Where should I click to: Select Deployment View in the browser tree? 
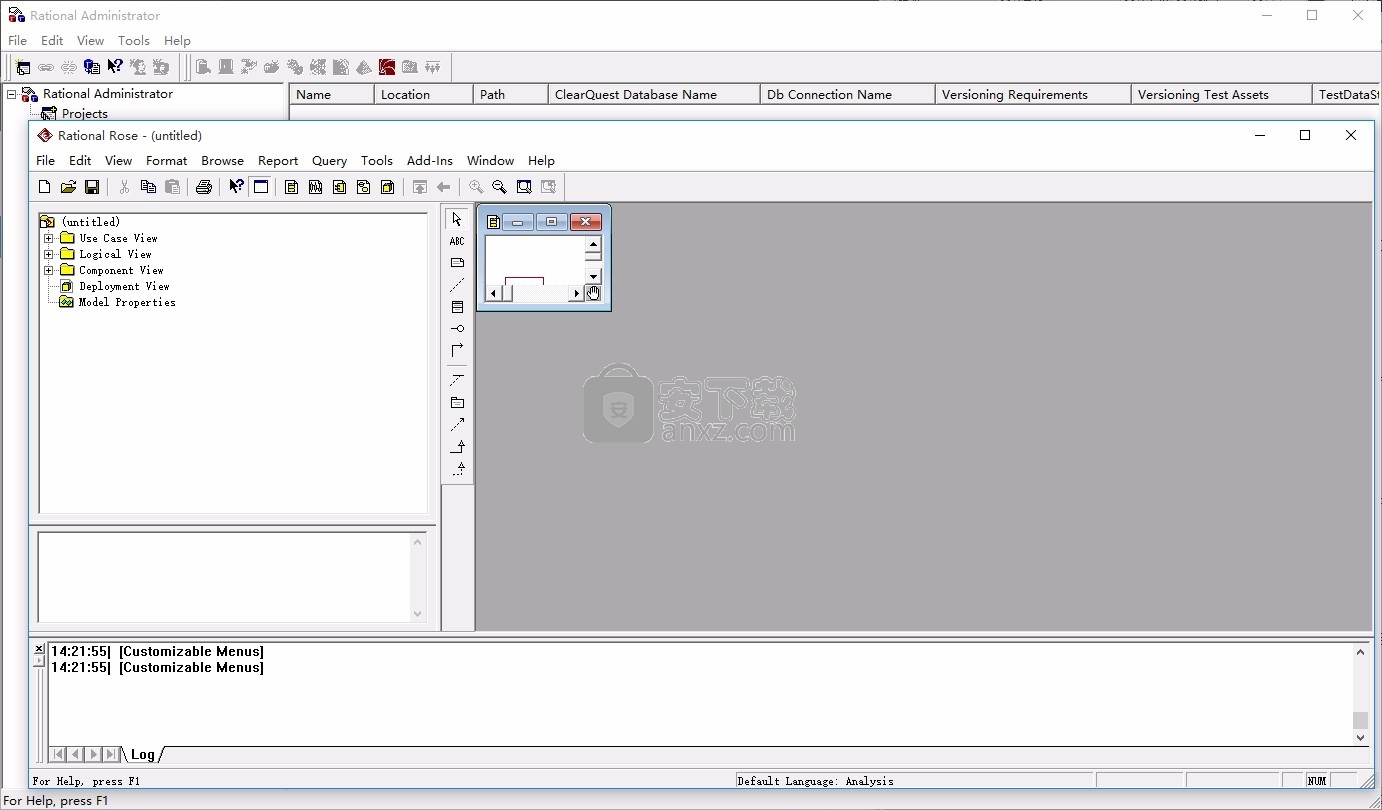124,286
